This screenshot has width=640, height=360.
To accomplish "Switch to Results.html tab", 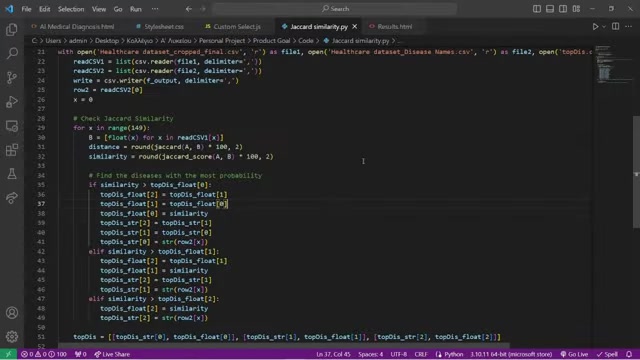I will click(391, 27).
